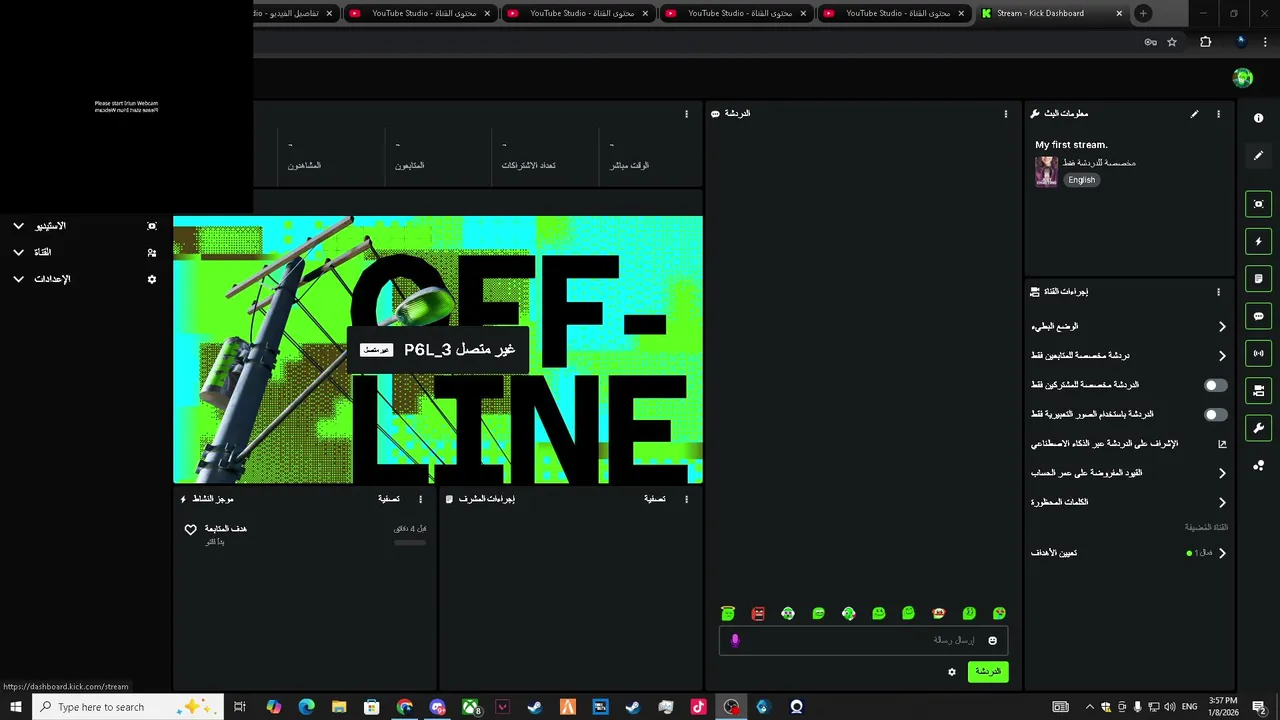Toggle the channel actions widget icon

pos(1258,391)
